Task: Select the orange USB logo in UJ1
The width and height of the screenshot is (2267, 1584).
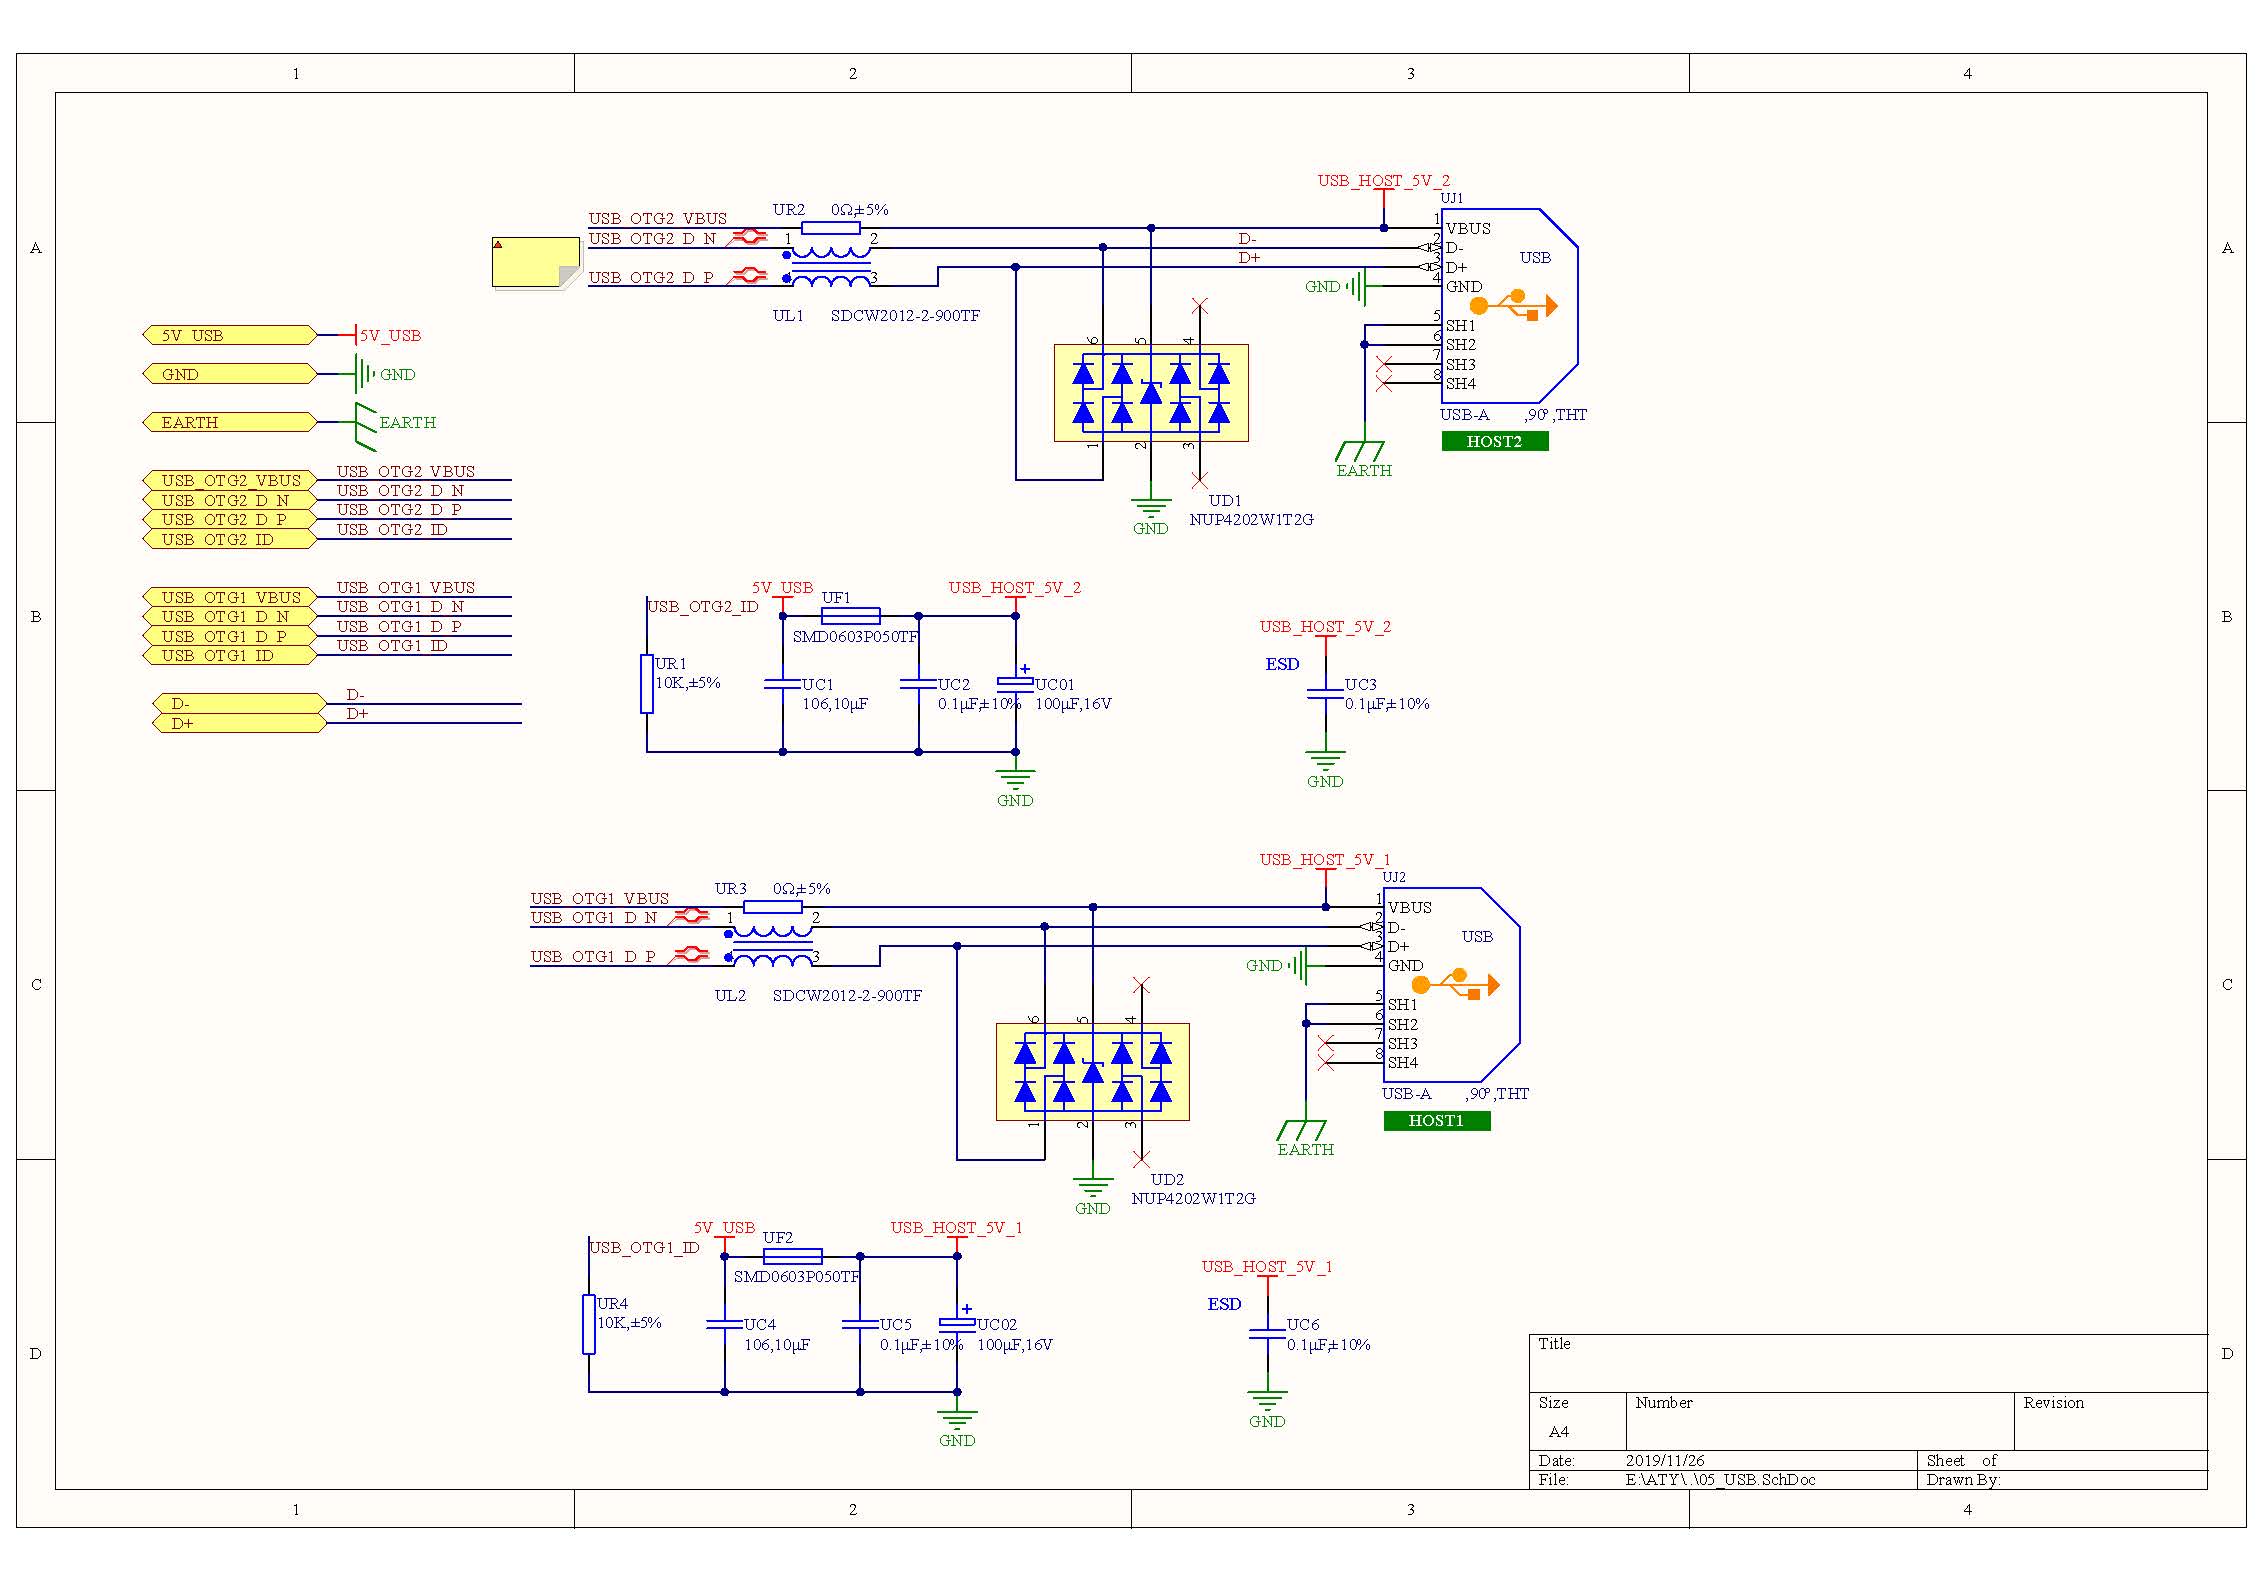Action: (1513, 305)
